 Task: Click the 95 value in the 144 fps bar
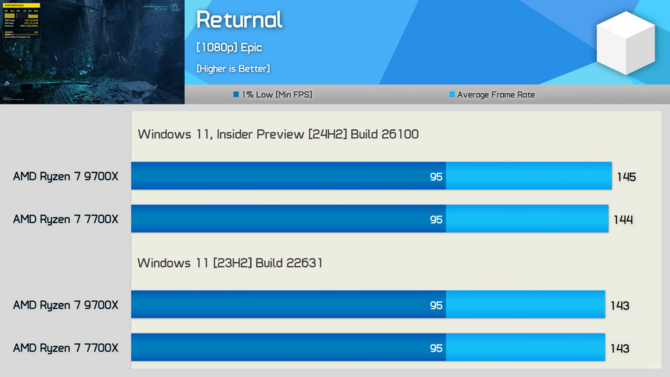[436, 220]
